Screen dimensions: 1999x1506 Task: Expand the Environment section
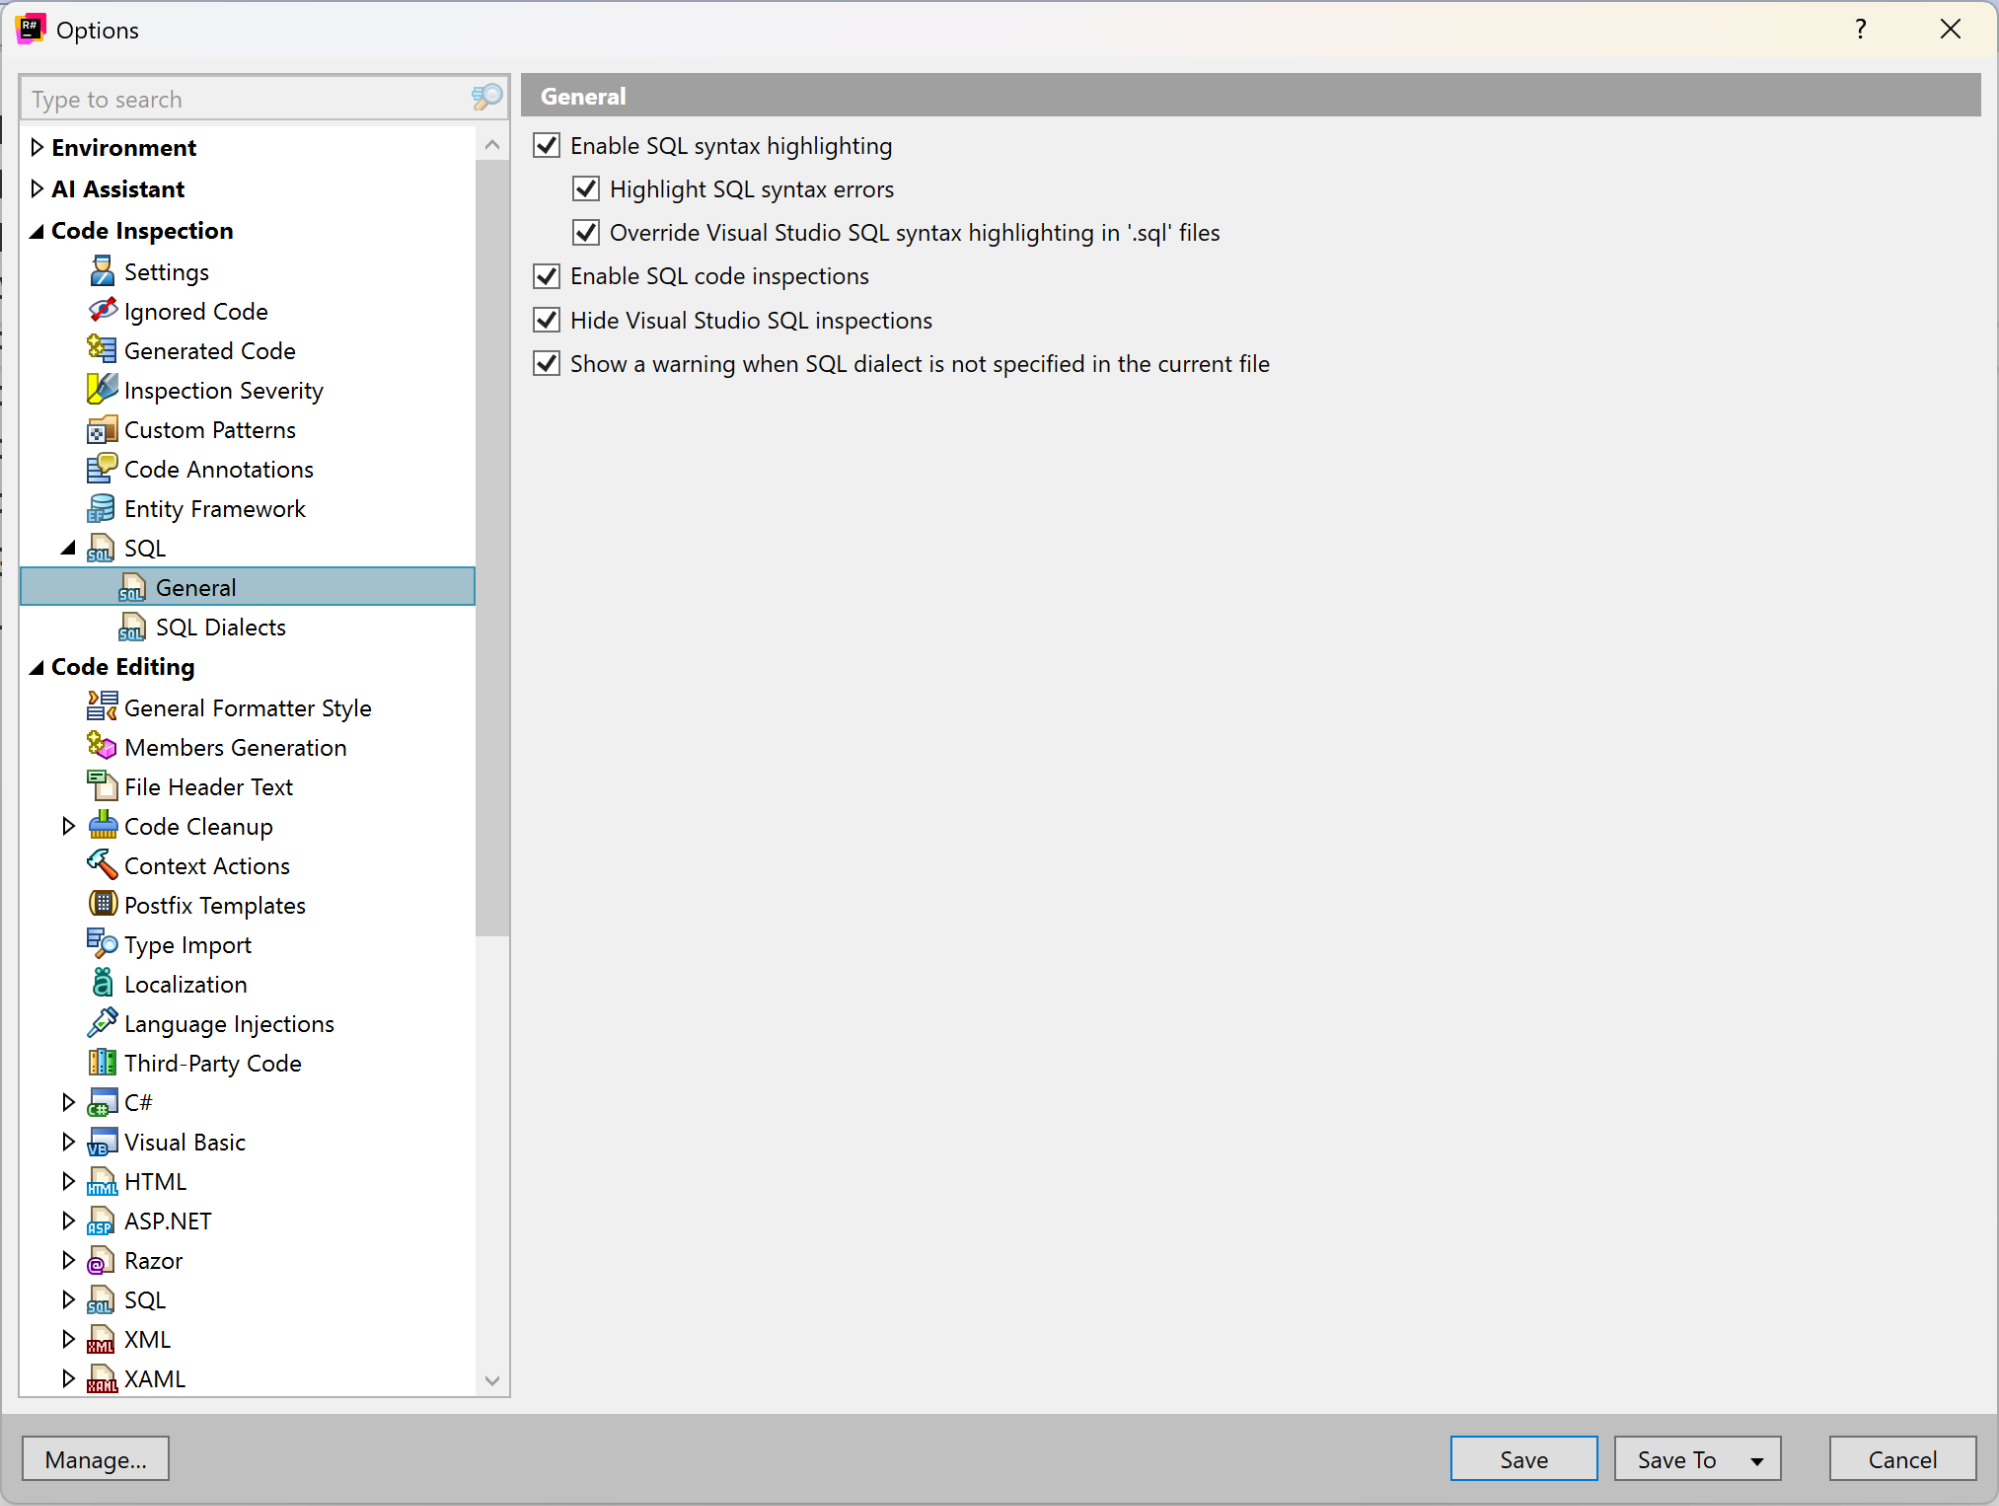[37, 147]
